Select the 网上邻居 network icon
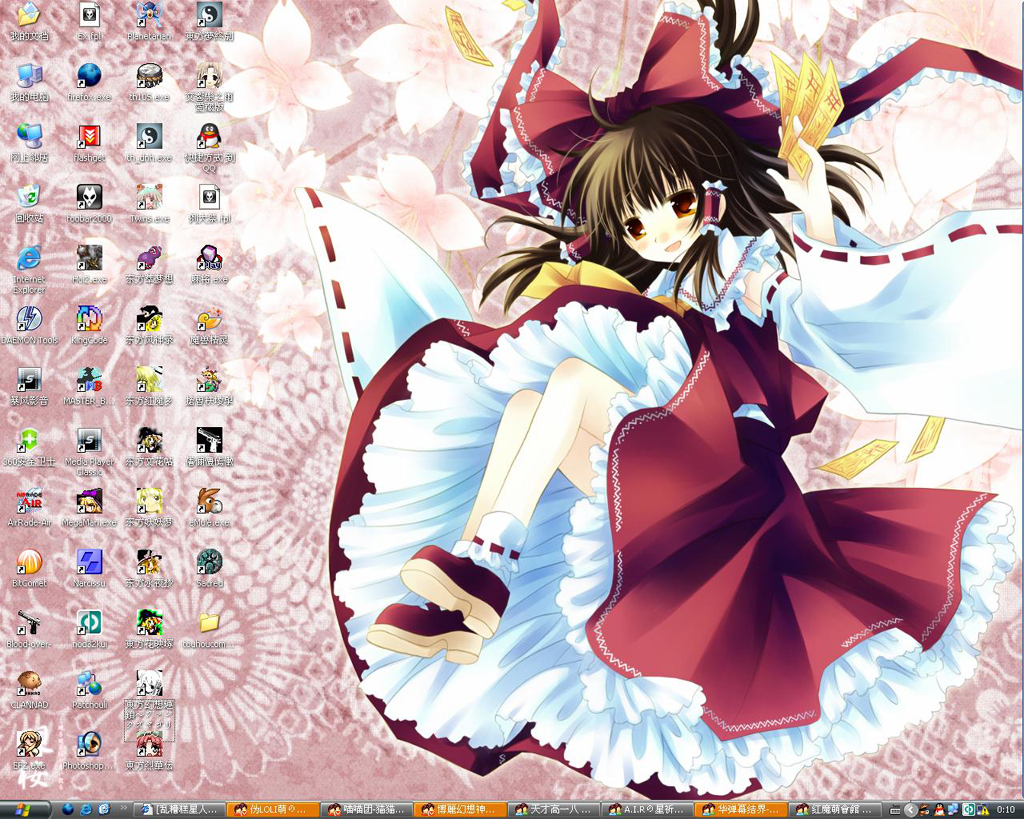The height and width of the screenshot is (819, 1024). coord(29,143)
